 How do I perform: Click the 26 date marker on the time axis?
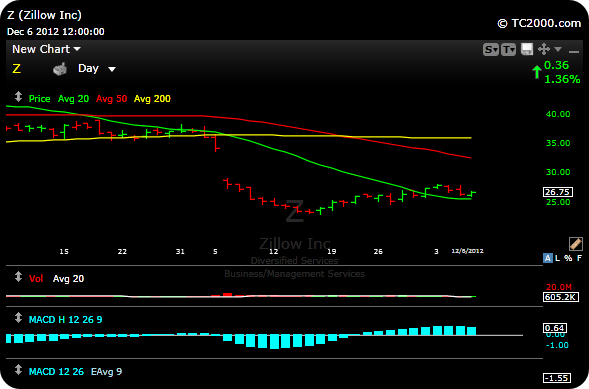tap(378, 251)
